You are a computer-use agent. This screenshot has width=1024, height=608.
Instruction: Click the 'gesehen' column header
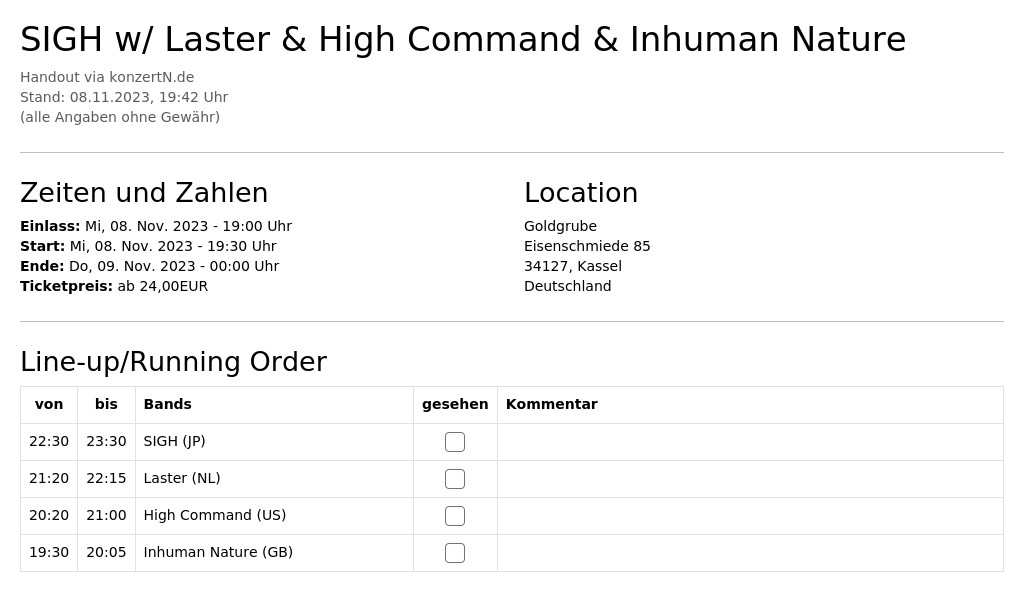pyautogui.click(x=455, y=404)
